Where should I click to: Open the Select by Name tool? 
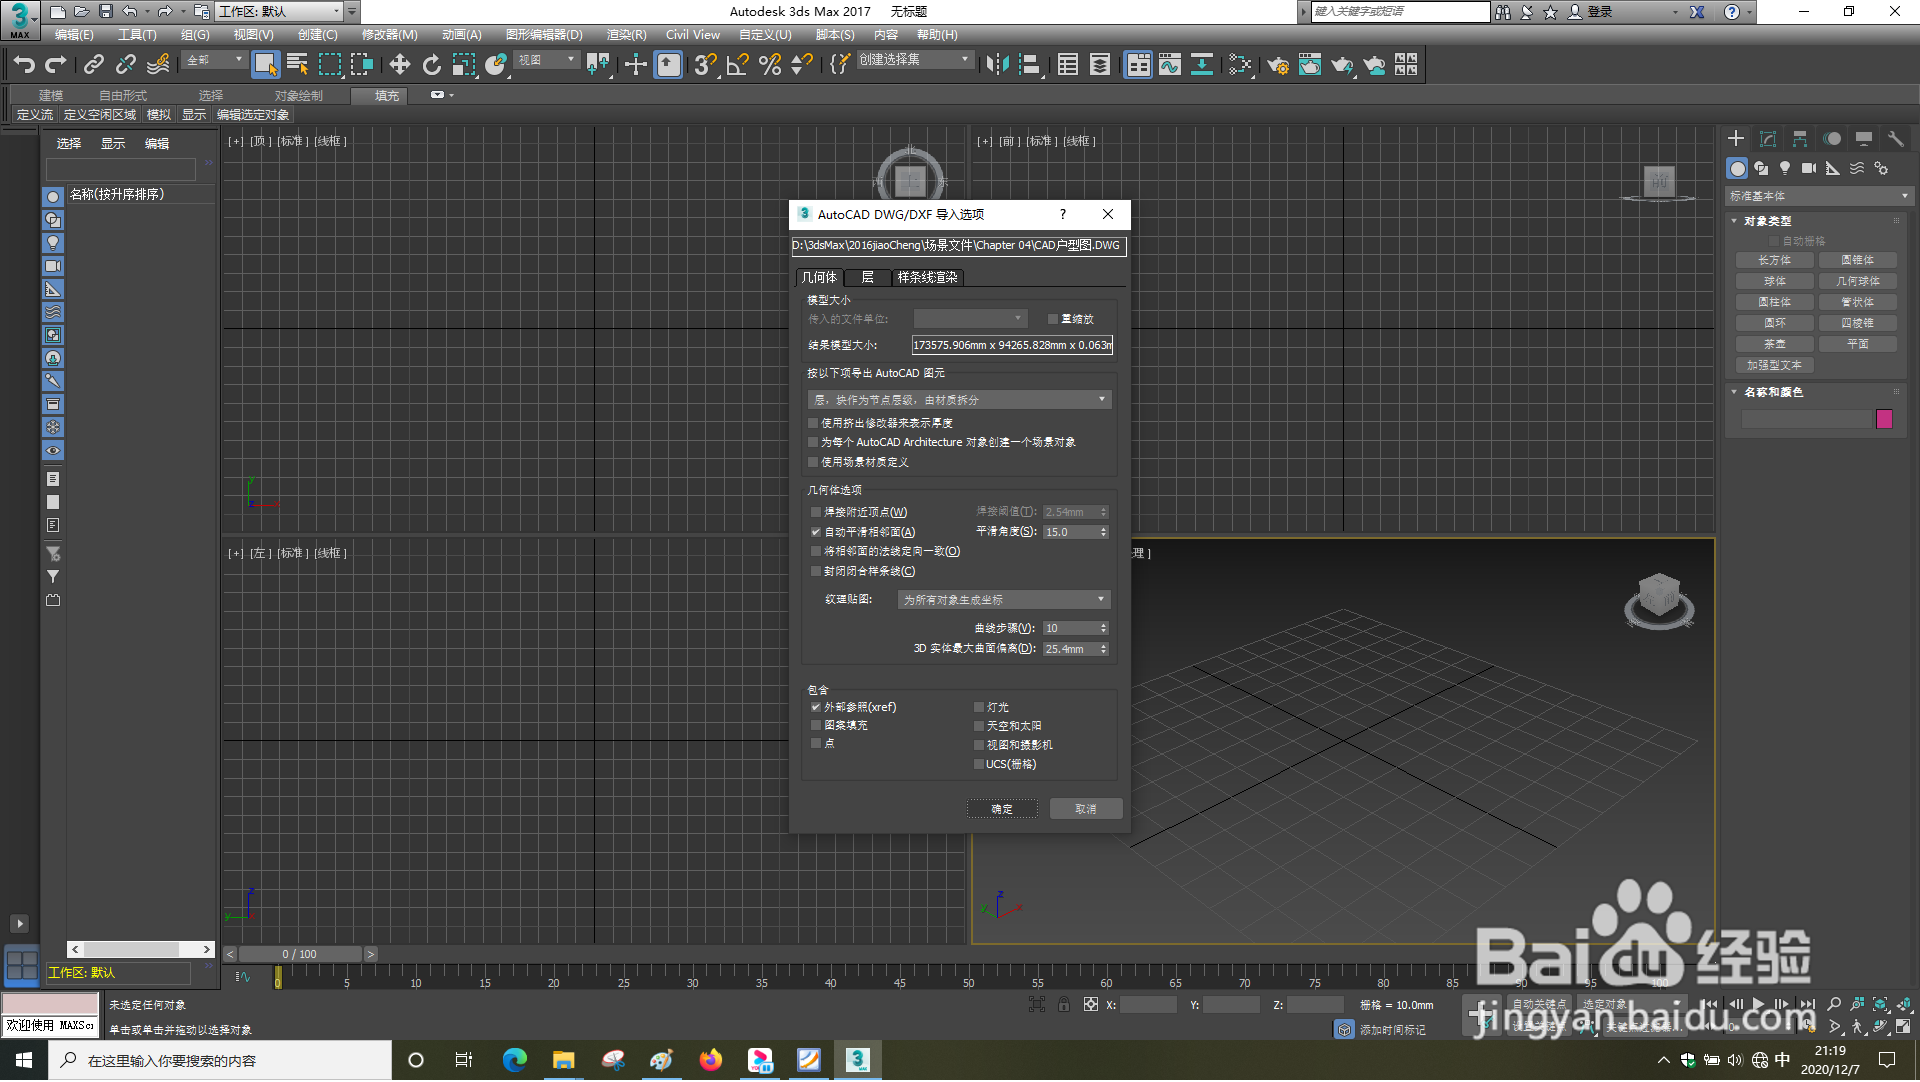tap(297, 65)
